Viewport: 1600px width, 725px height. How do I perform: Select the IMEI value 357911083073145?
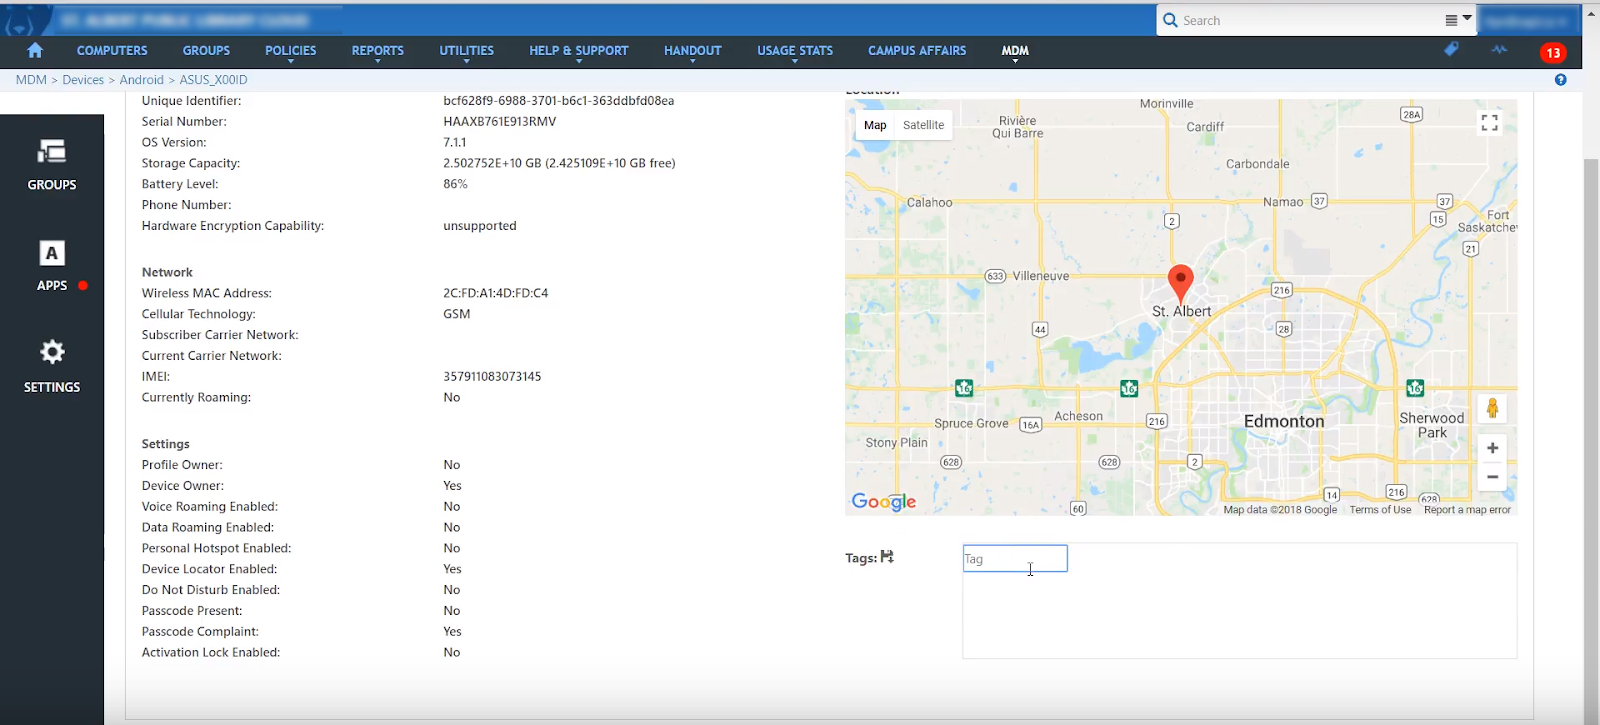492,377
